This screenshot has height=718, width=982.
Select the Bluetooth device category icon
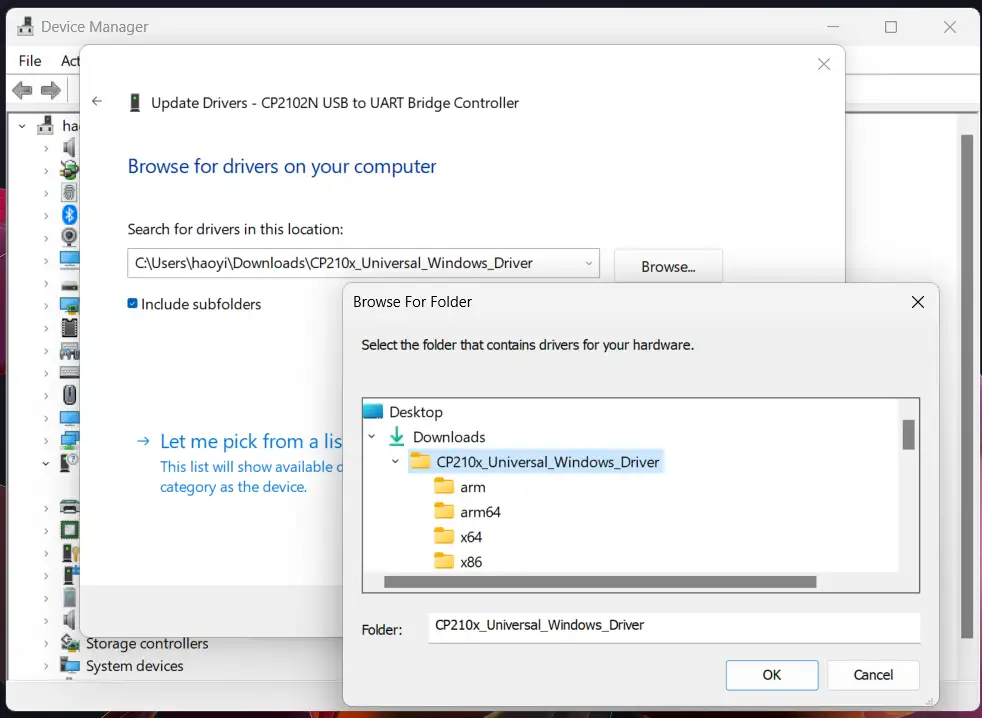pyautogui.click(x=68, y=215)
